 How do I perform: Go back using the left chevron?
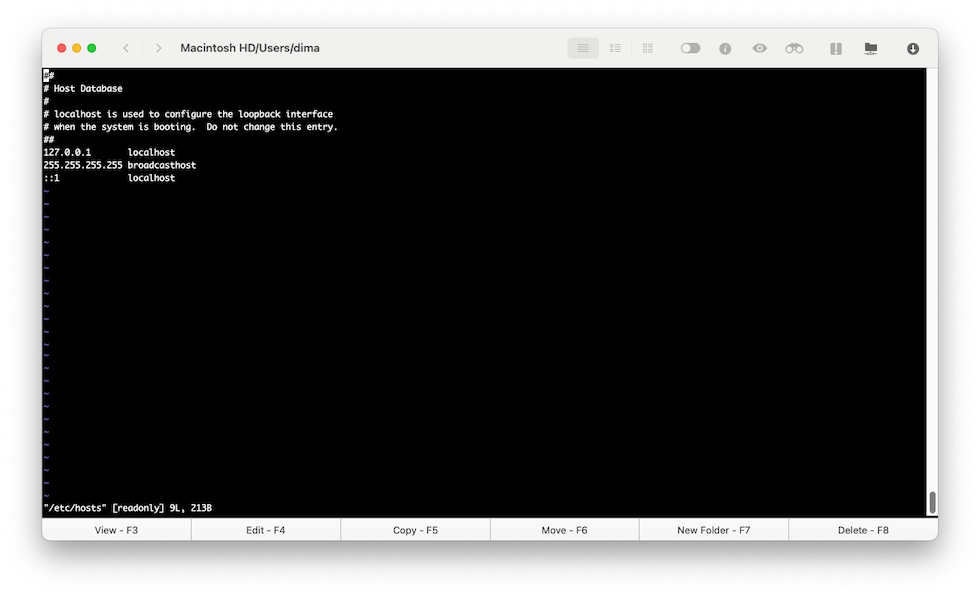point(126,48)
